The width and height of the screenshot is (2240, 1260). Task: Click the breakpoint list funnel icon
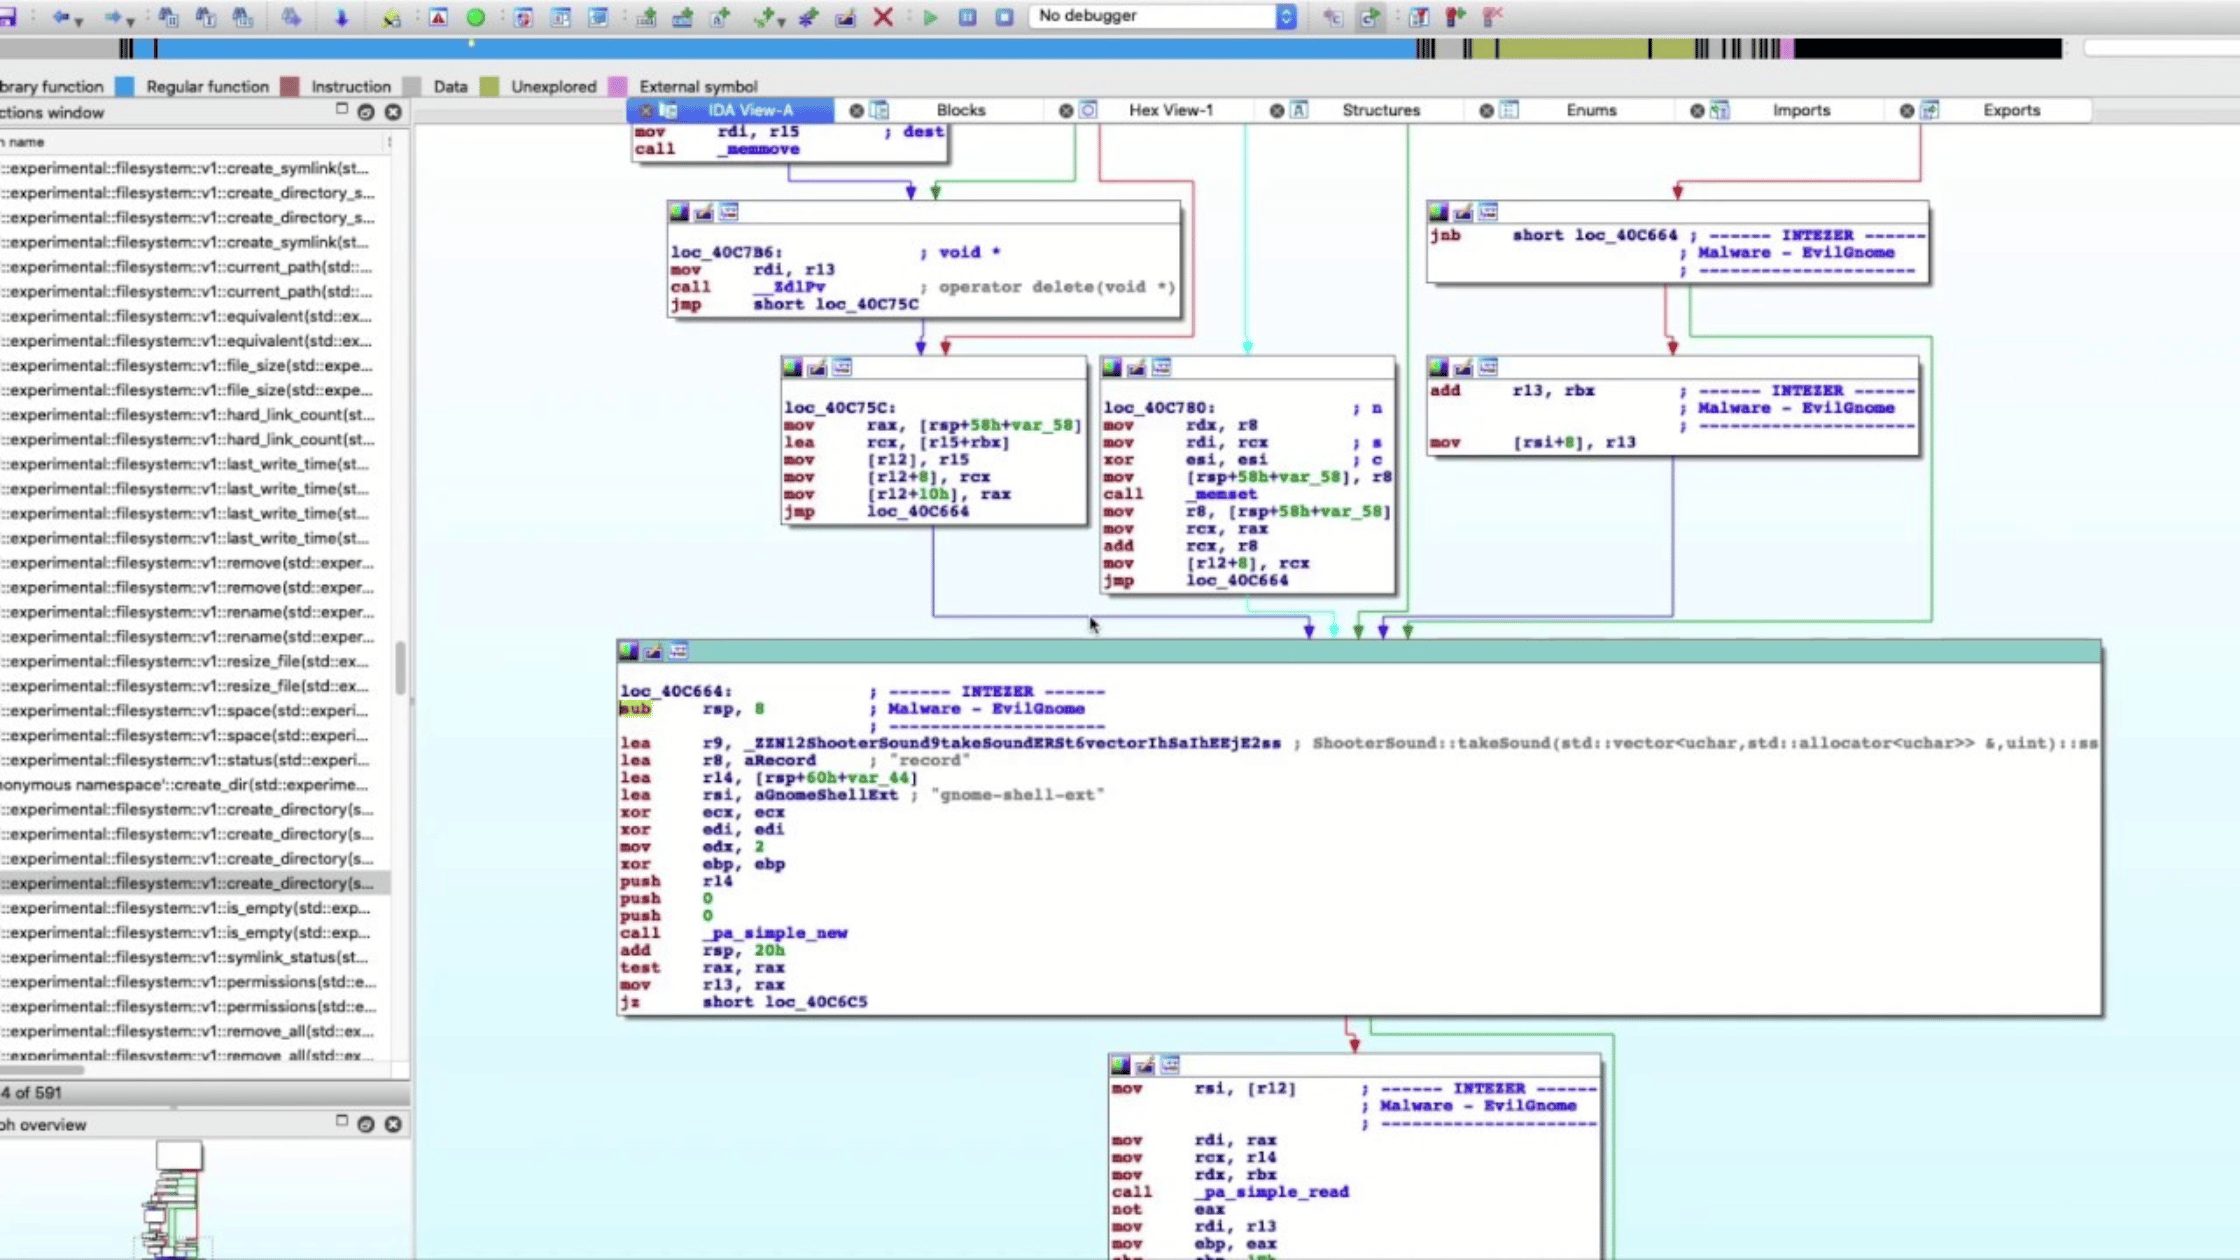(1418, 17)
